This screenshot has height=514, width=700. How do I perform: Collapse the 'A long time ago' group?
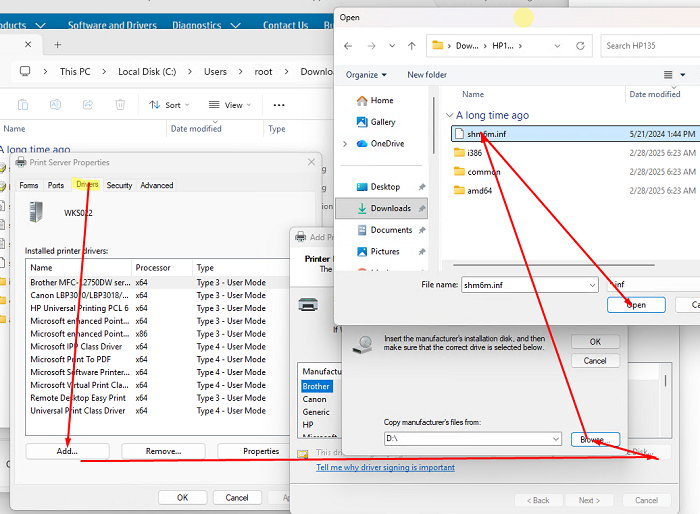(x=450, y=115)
